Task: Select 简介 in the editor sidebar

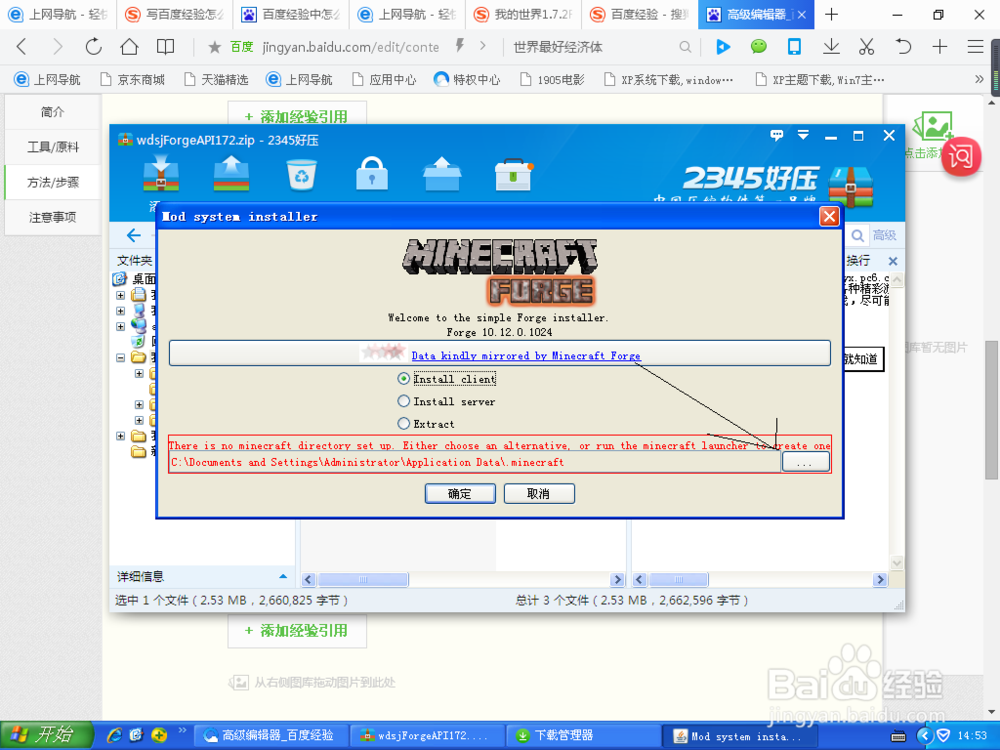Action: [52, 112]
